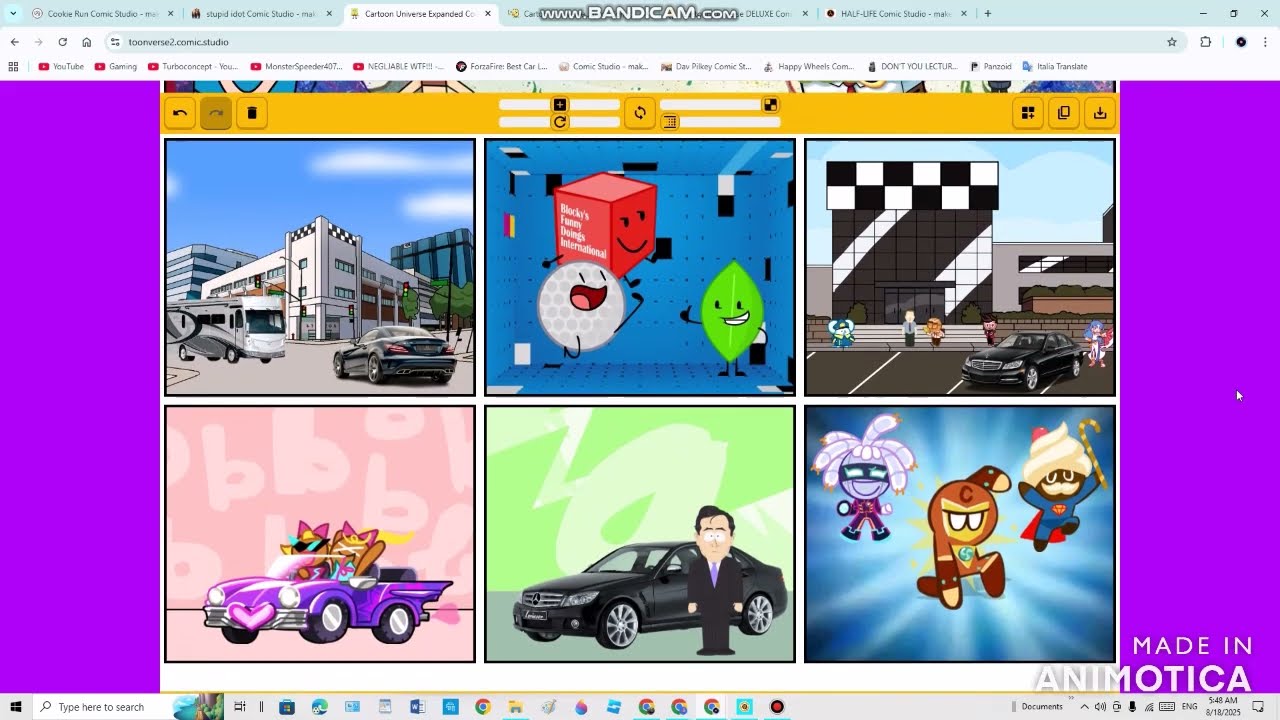Image resolution: width=1280 pixels, height=720 pixels.
Task: Go to browser home page
Action: click(x=86, y=42)
